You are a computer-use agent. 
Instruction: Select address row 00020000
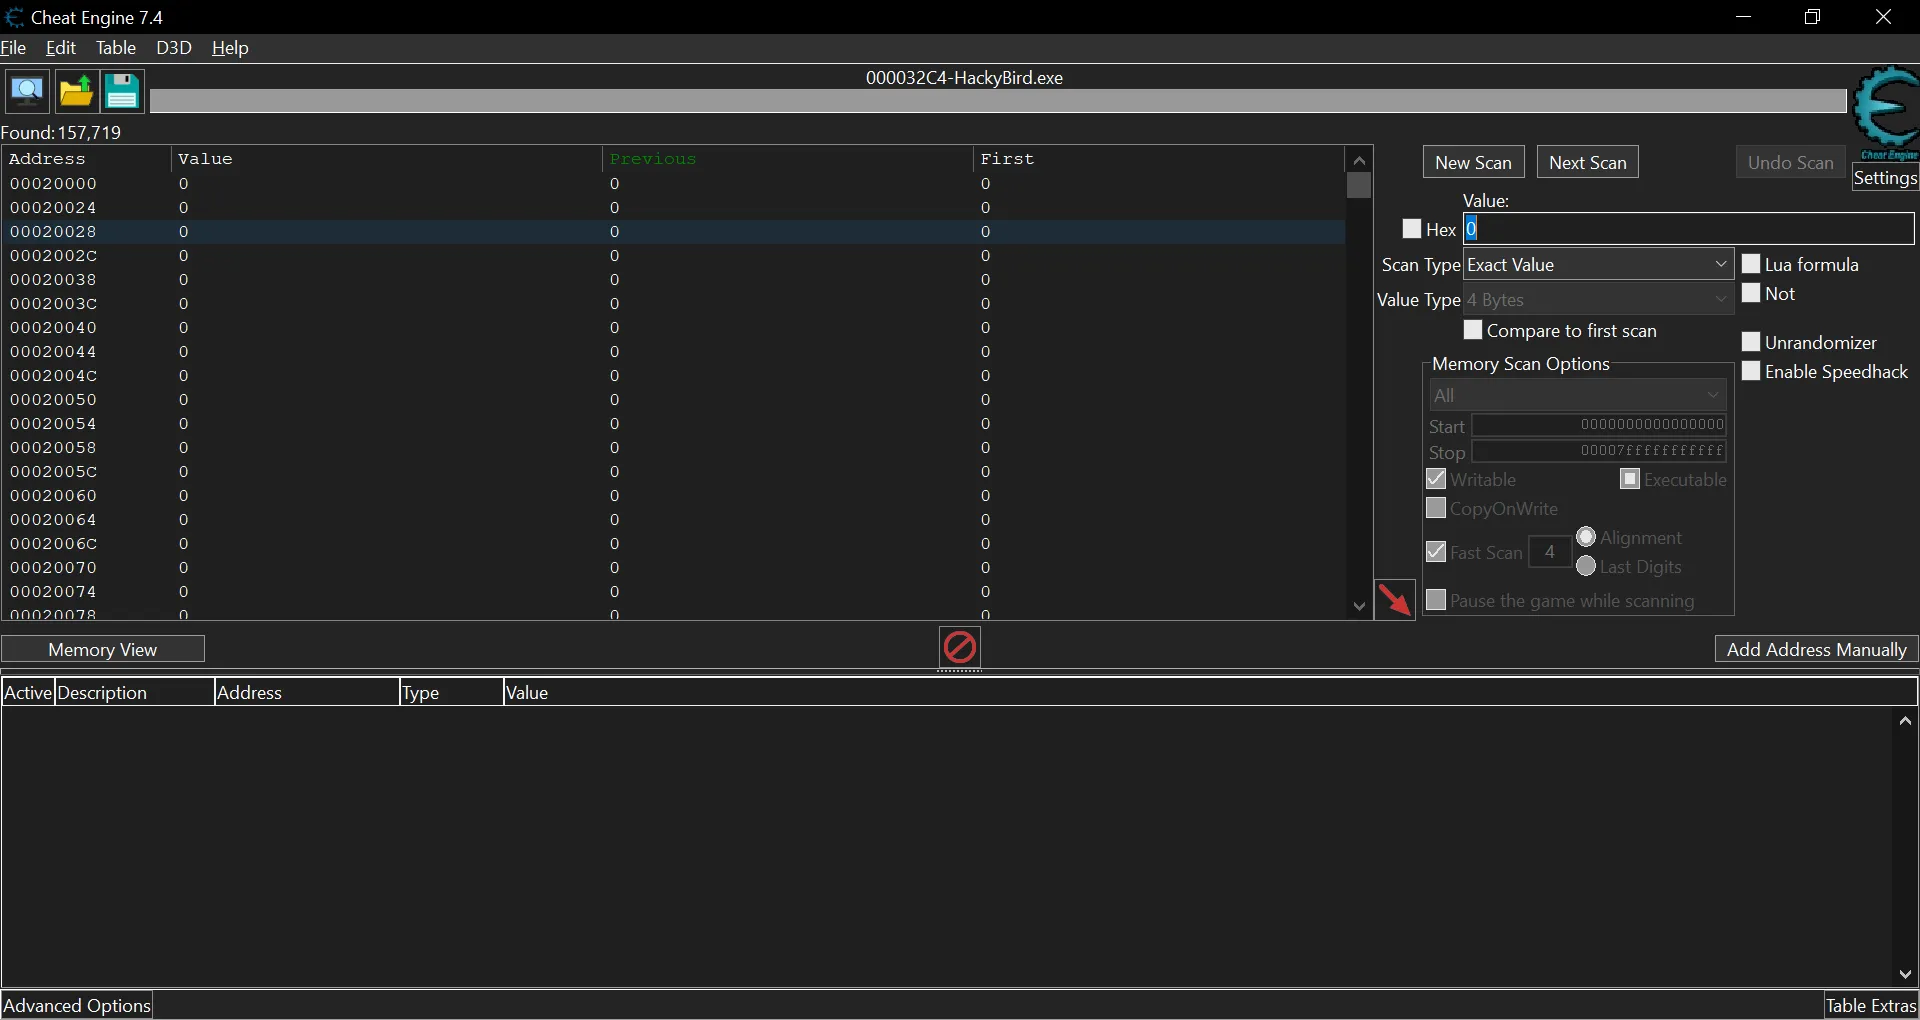click(673, 184)
